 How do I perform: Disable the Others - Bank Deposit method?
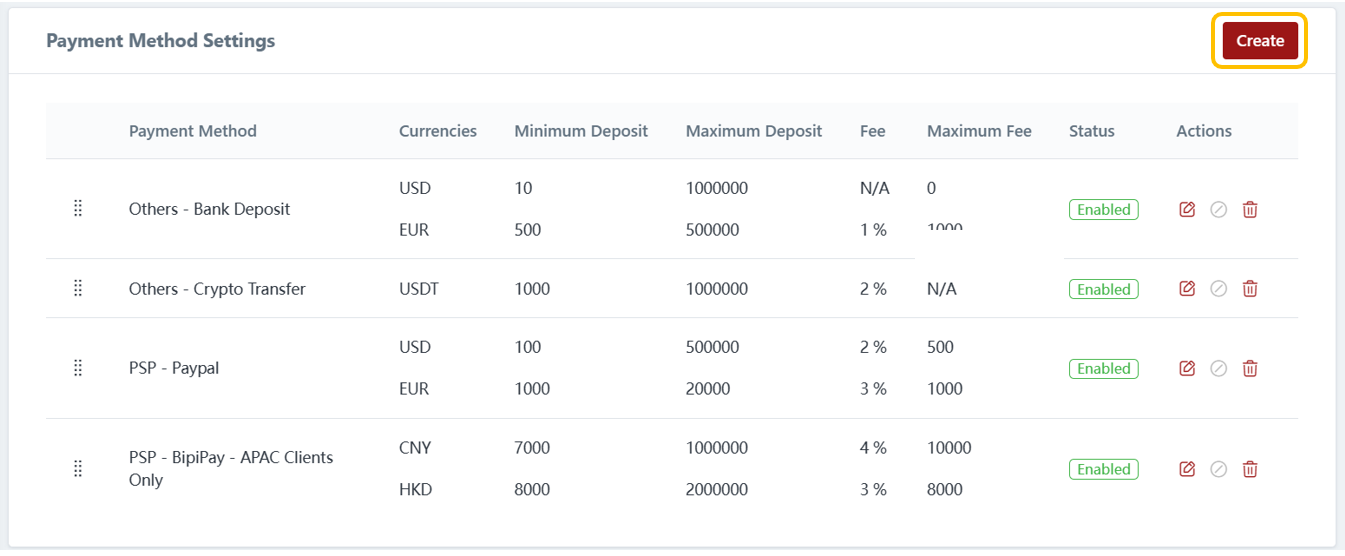(x=1218, y=209)
